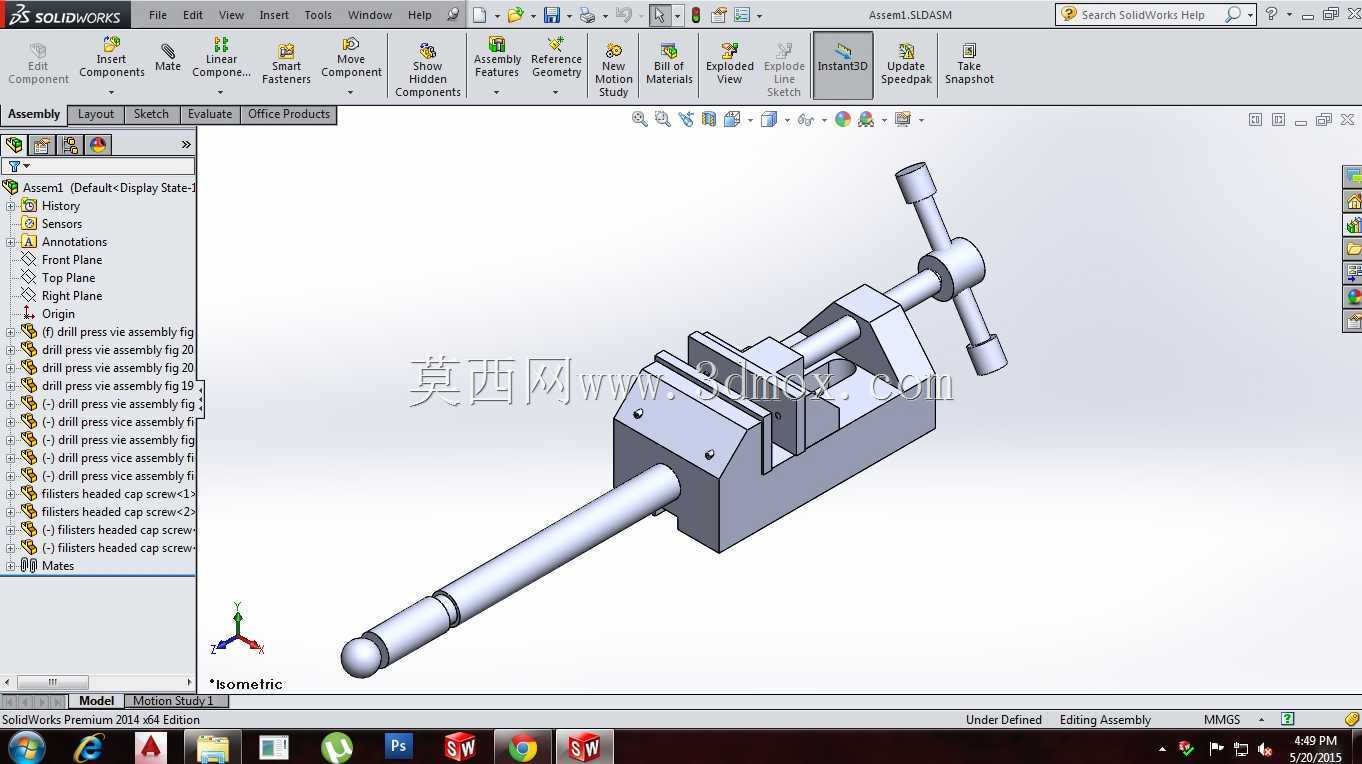Take a Snapshot of the assembly
Screen dimensions: 1362x764
969,64
